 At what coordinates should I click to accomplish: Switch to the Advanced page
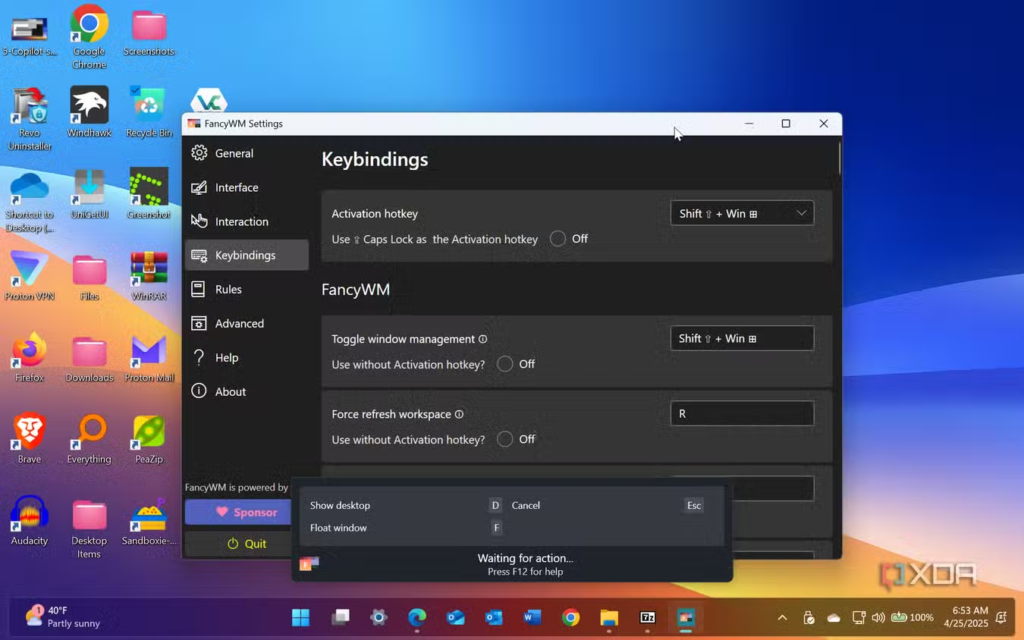point(246,323)
